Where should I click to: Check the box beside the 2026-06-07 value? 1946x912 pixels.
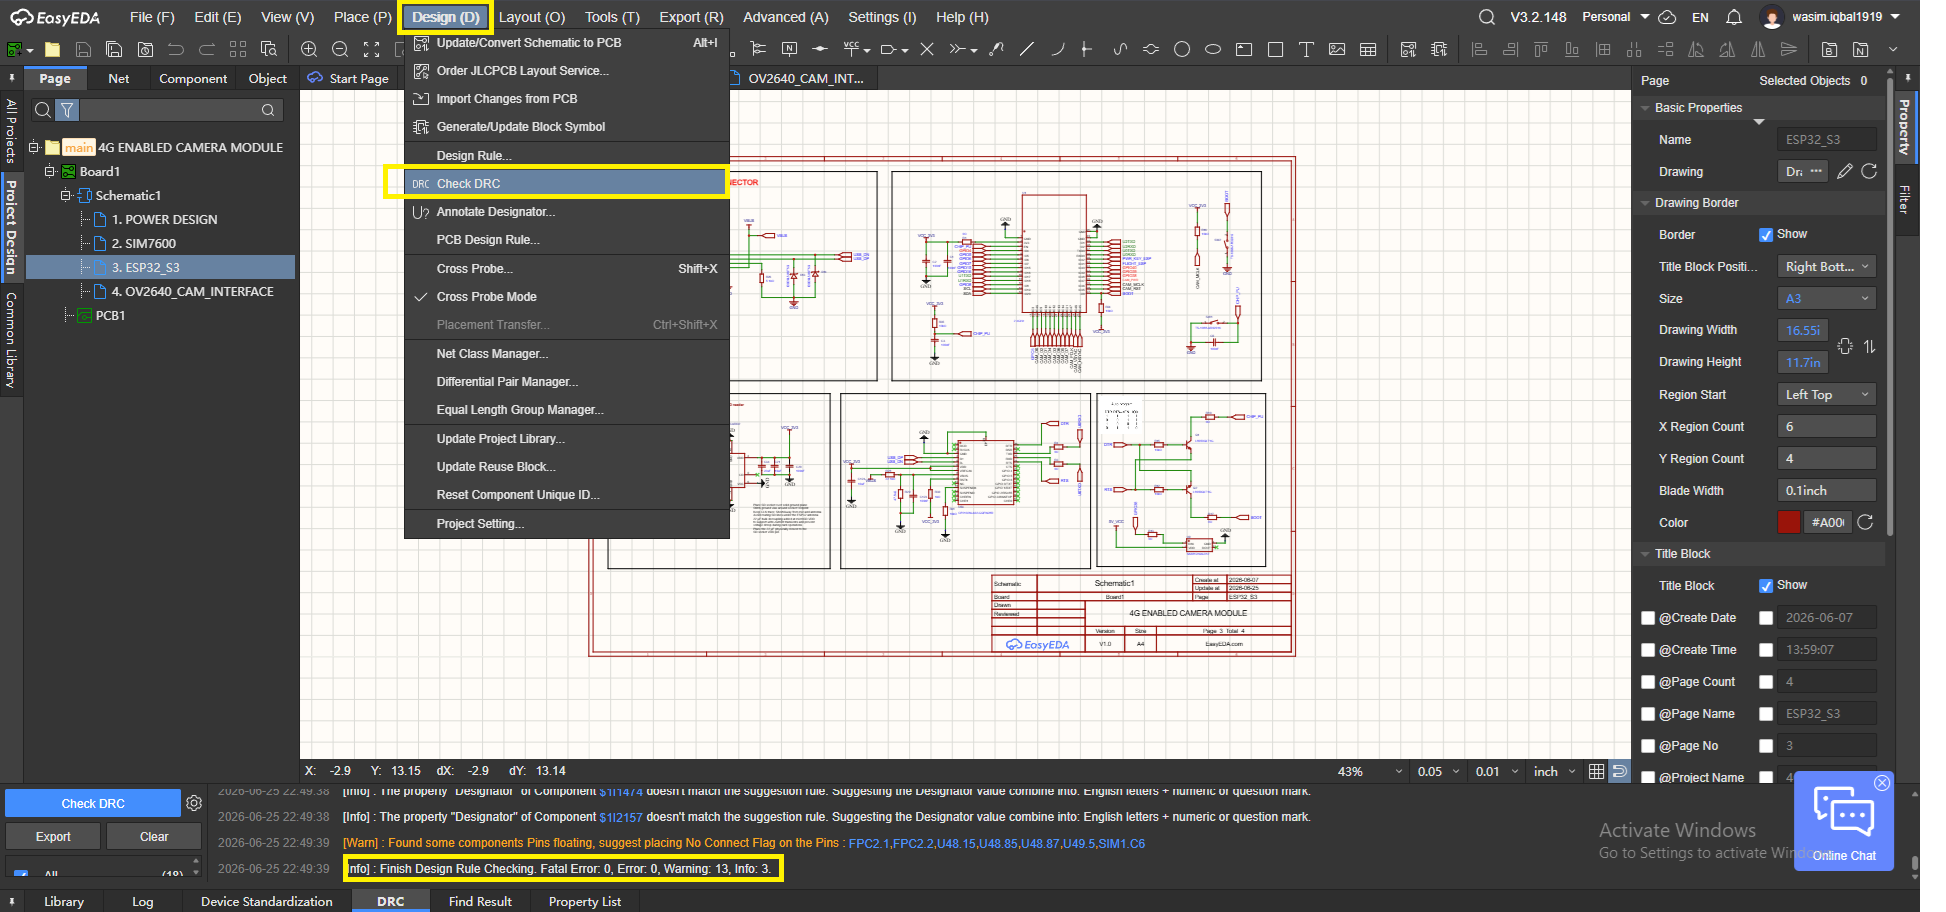1766,618
